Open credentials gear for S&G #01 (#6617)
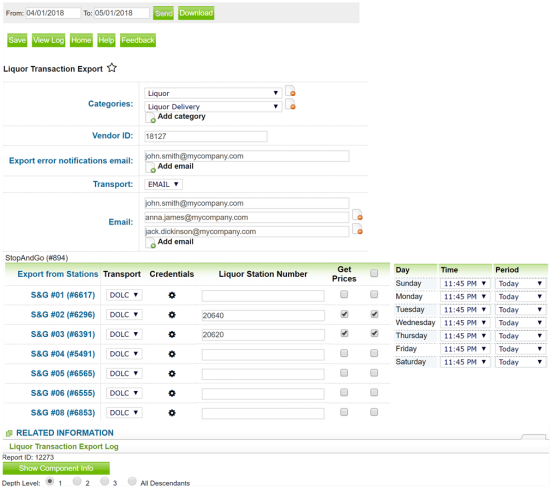 (x=172, y=295)
